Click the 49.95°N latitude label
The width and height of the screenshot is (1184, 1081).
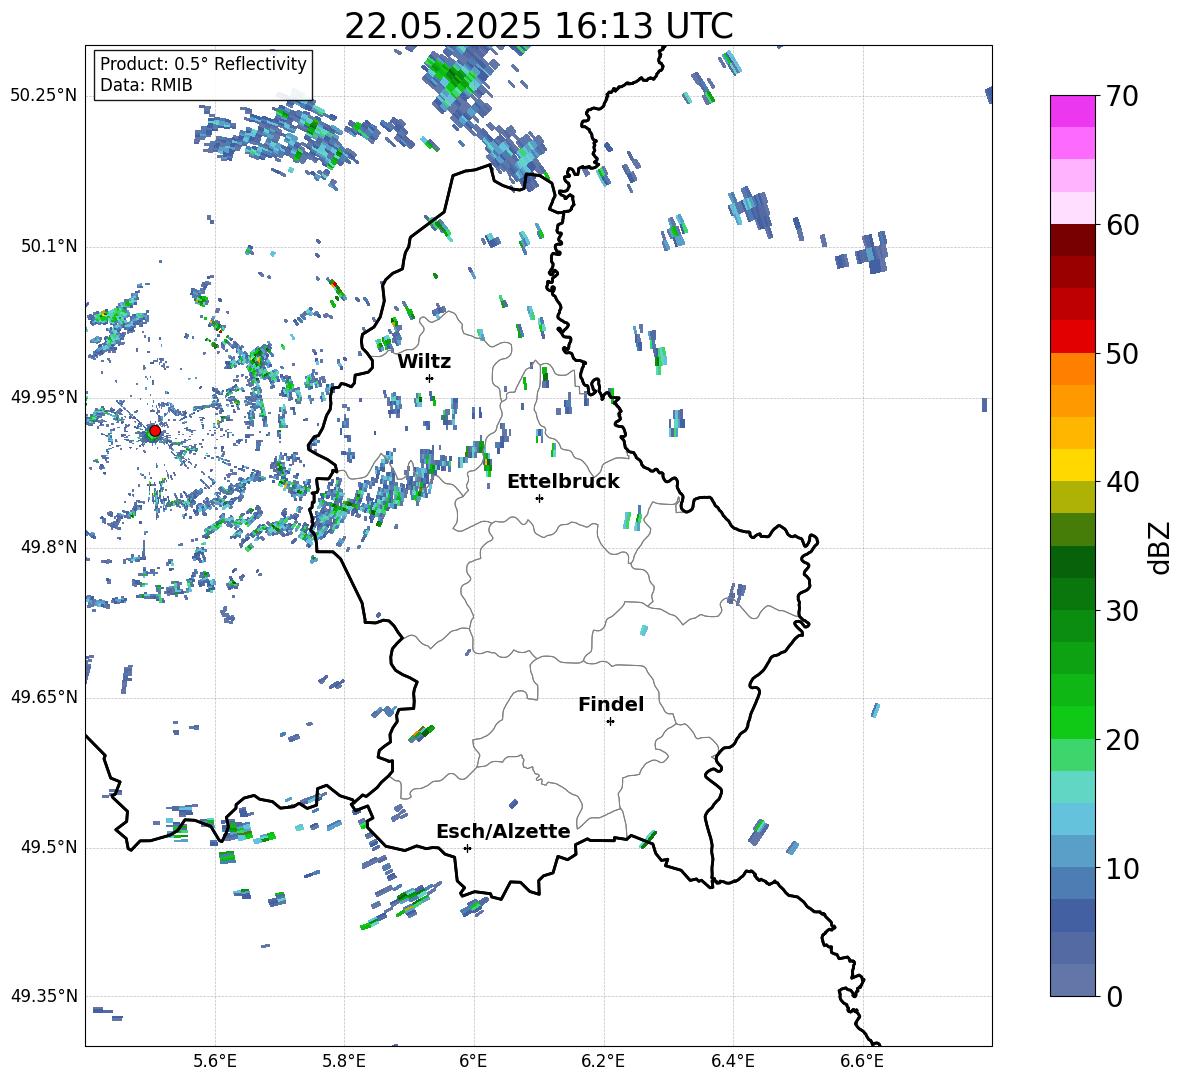pyautogui.click(x=44, y=396)
